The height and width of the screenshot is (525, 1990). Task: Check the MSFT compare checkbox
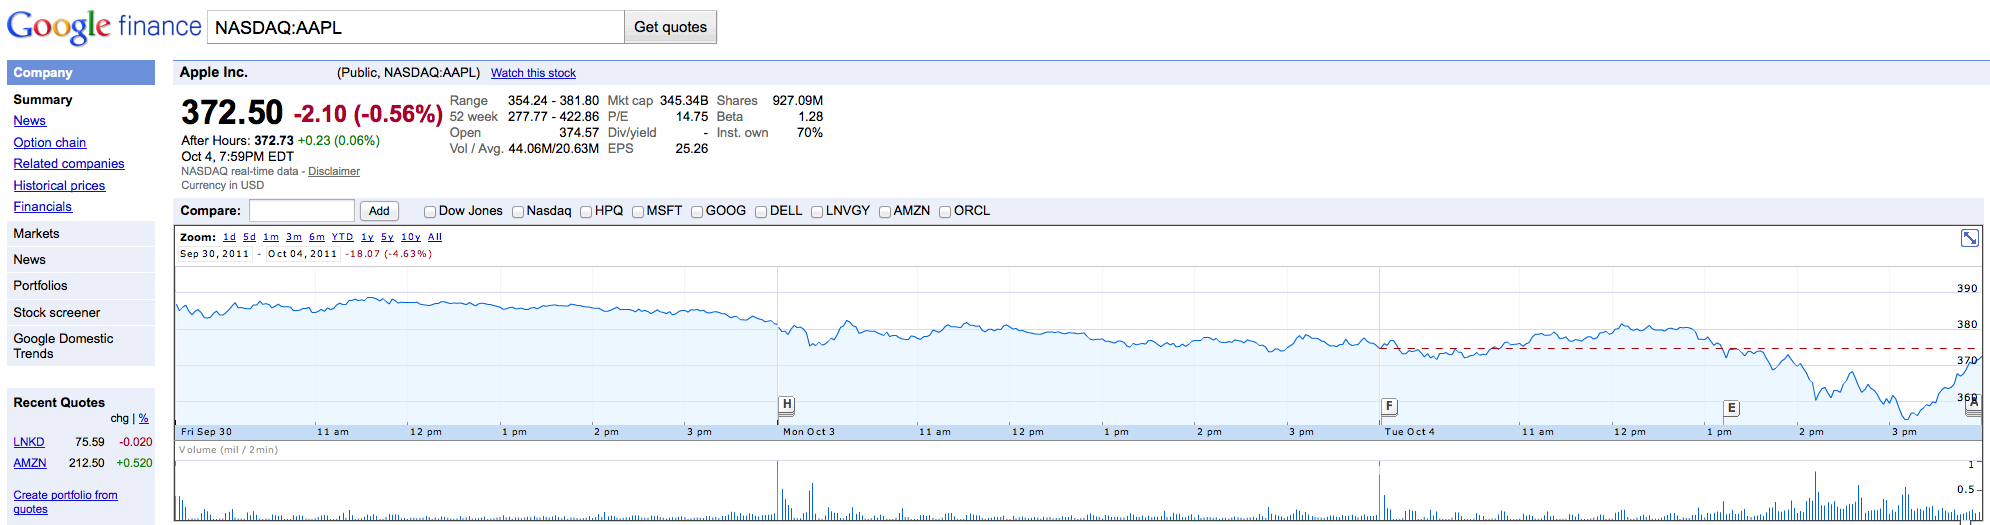point(638,212)
